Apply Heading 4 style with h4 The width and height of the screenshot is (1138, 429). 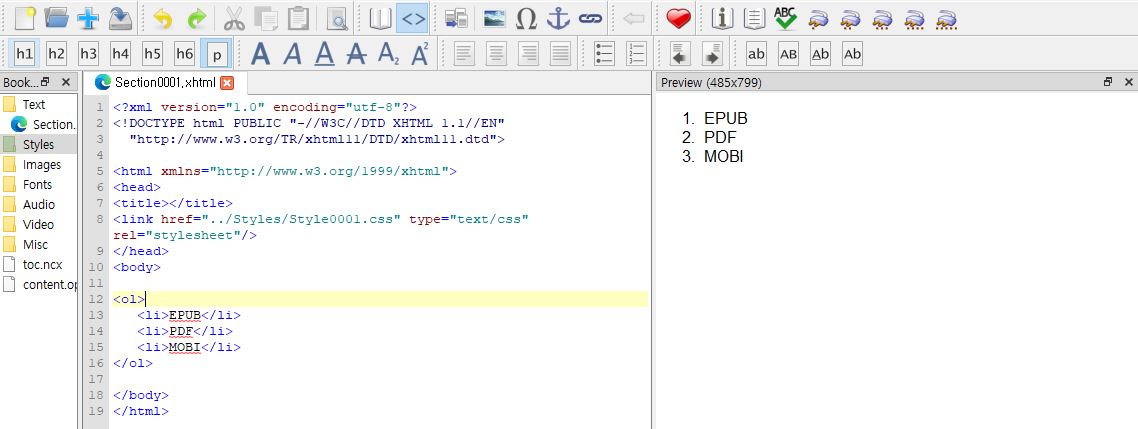[x=120, y=54]
